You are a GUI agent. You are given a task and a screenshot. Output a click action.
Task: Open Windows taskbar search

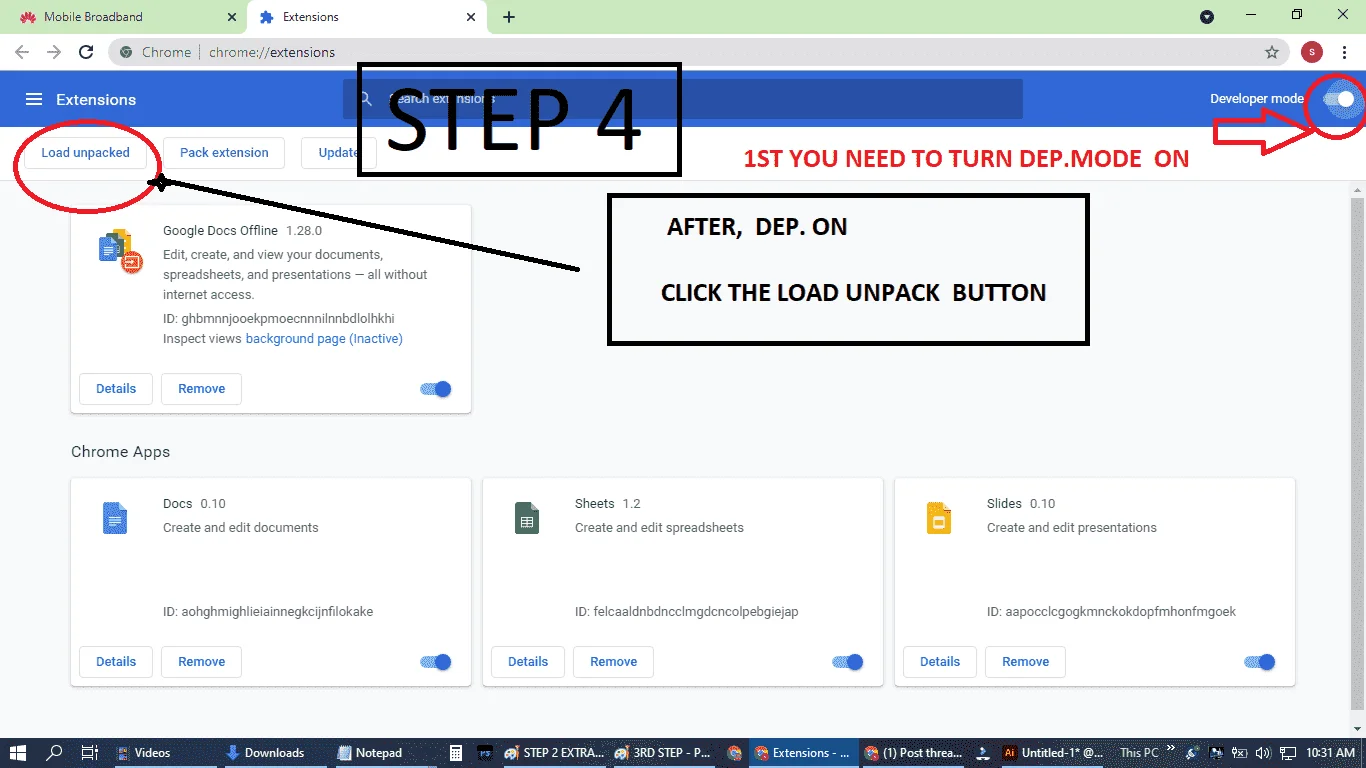pyautogui.click(x=55, y=753)
